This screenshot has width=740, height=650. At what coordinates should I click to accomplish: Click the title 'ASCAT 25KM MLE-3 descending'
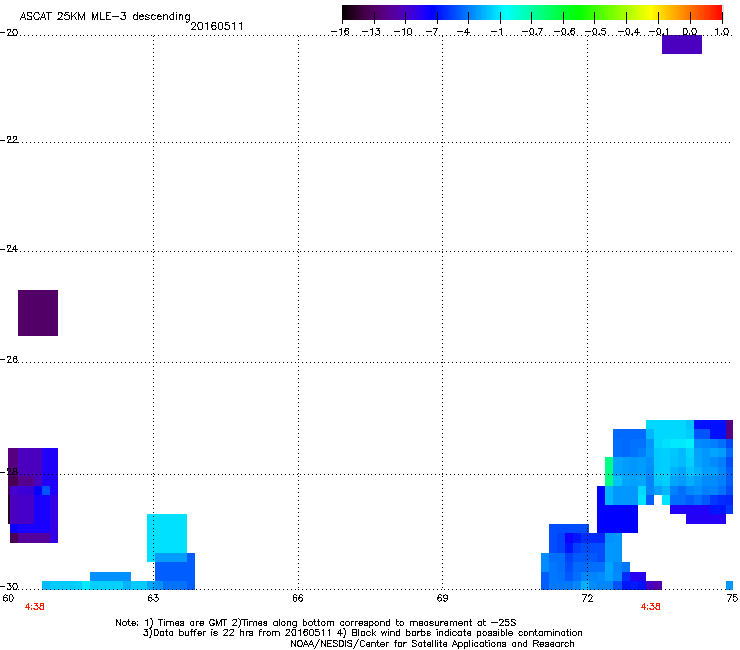point(105,17)
